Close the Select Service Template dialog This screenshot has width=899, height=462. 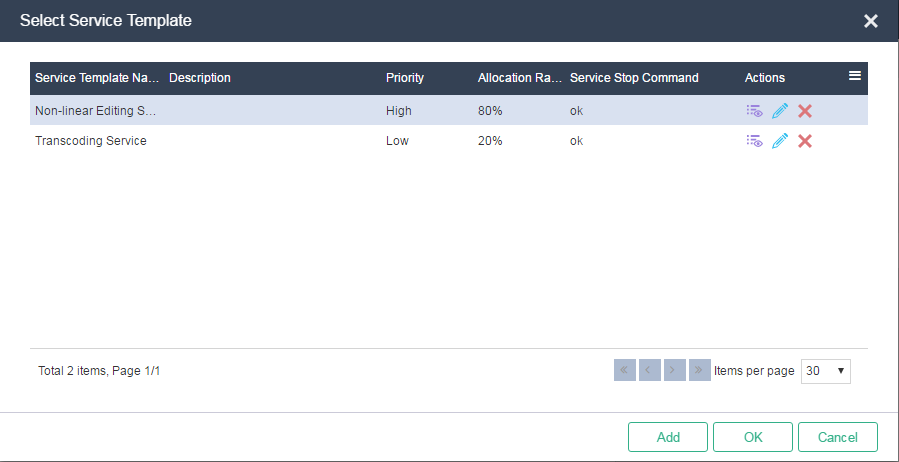pyautogui.click(x=870, y=21)
